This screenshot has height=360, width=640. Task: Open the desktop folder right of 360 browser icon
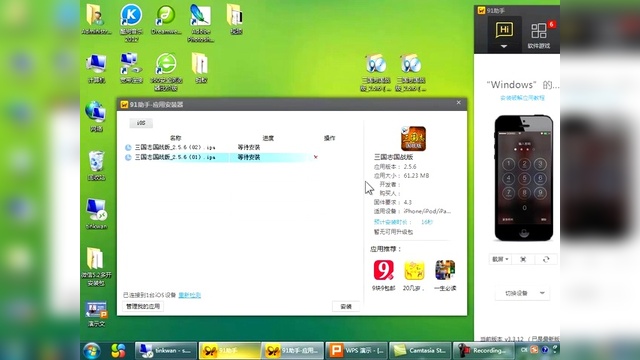pyautogui.click(x=200, y=68)
